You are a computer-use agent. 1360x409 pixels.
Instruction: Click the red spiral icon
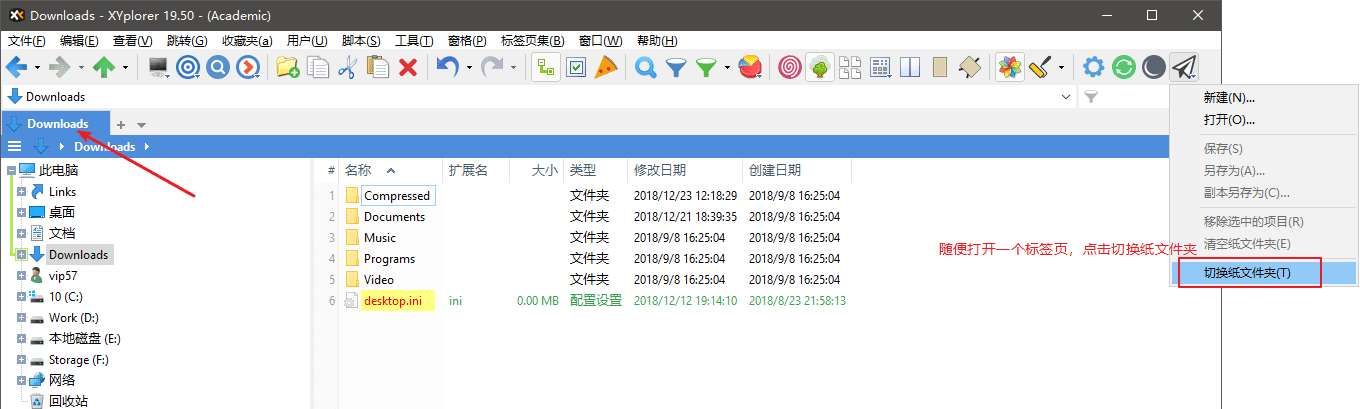point(790,67)
